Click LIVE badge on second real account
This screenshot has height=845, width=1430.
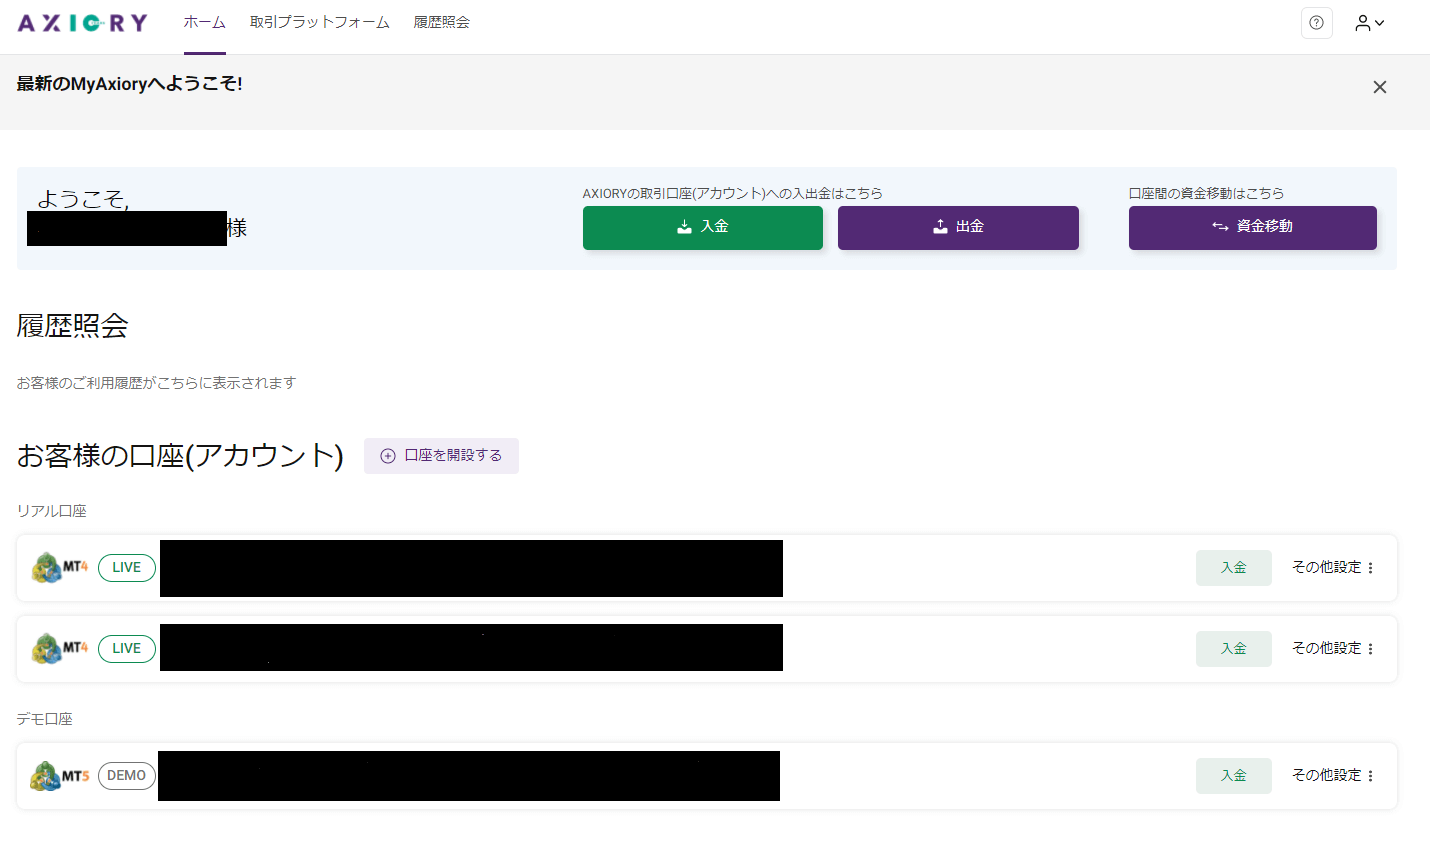127,648
